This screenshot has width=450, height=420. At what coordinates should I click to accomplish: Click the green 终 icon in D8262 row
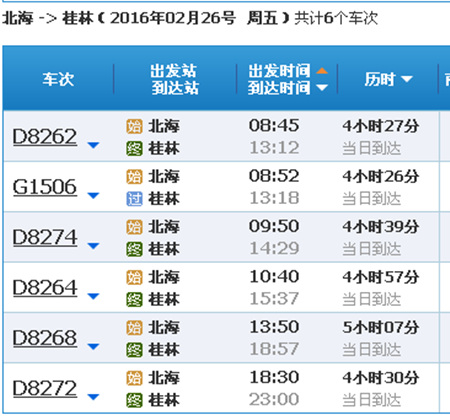pos(134,149)
